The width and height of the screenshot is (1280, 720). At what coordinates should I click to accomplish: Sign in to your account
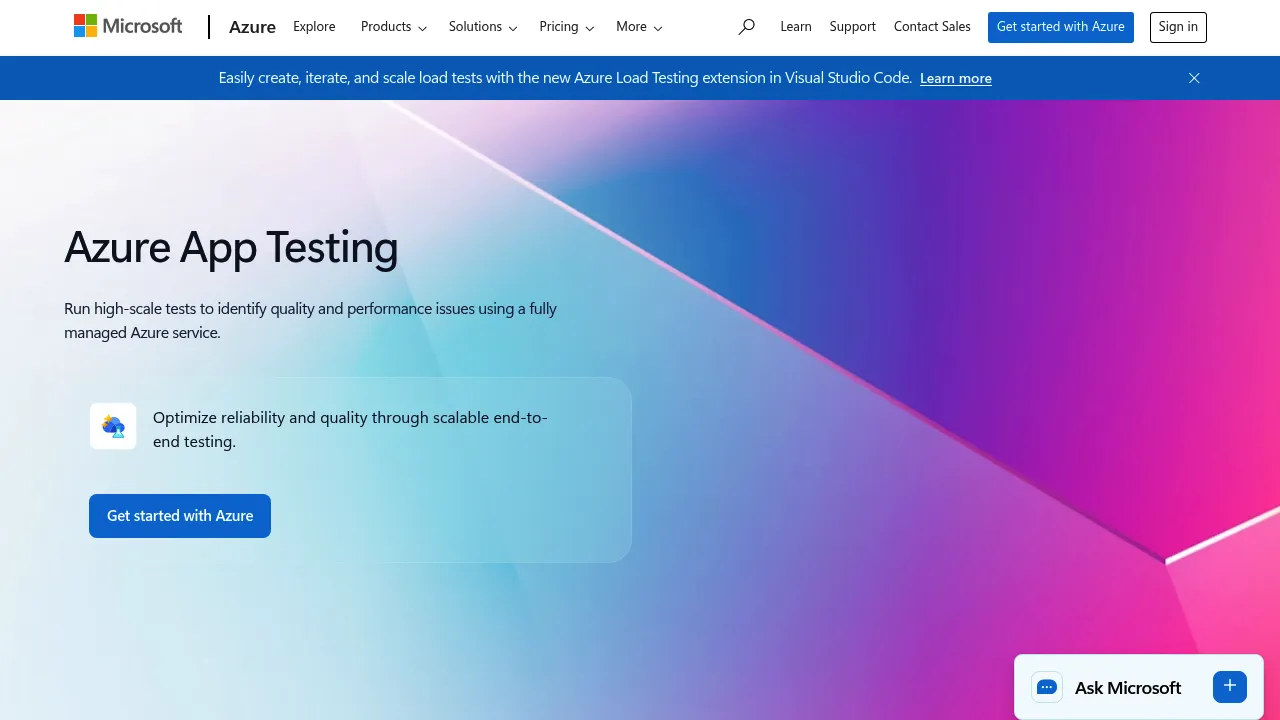(x=1178, y=27)
